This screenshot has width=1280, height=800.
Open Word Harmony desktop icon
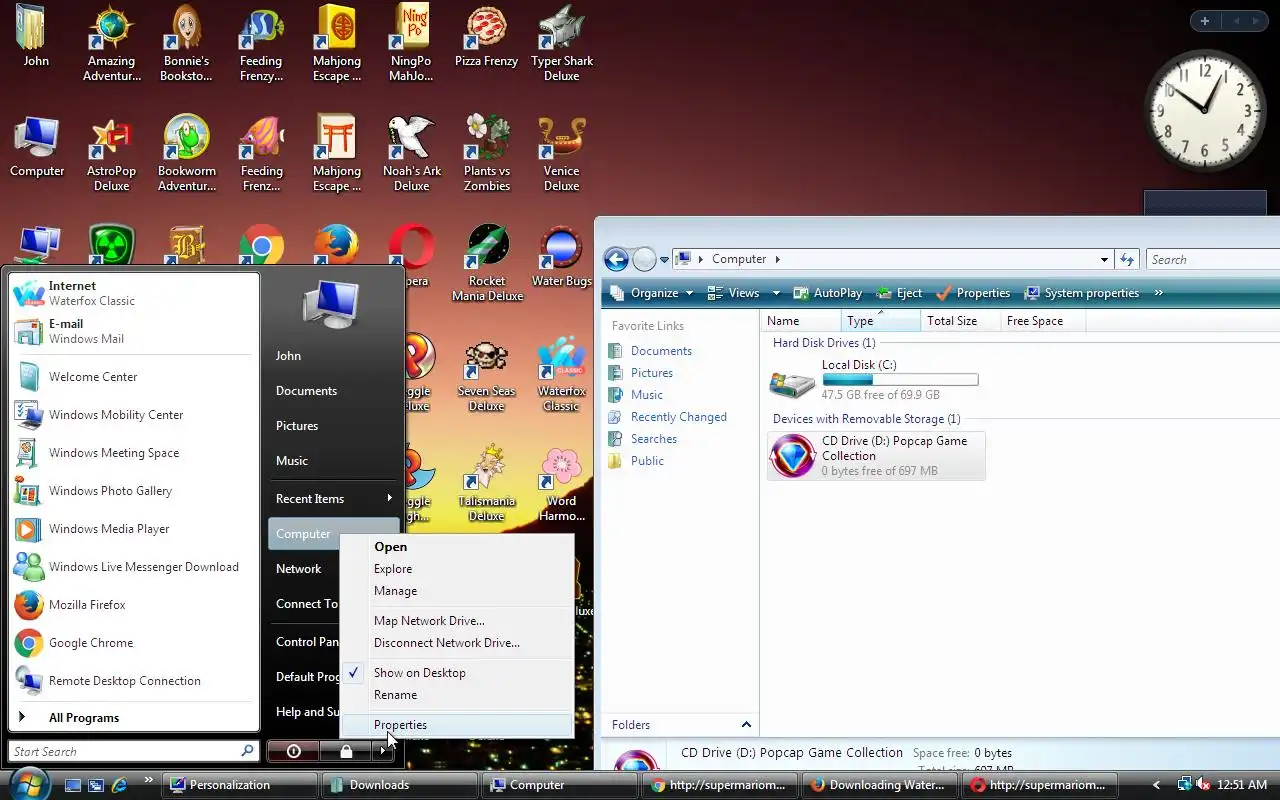click(561, 484)
